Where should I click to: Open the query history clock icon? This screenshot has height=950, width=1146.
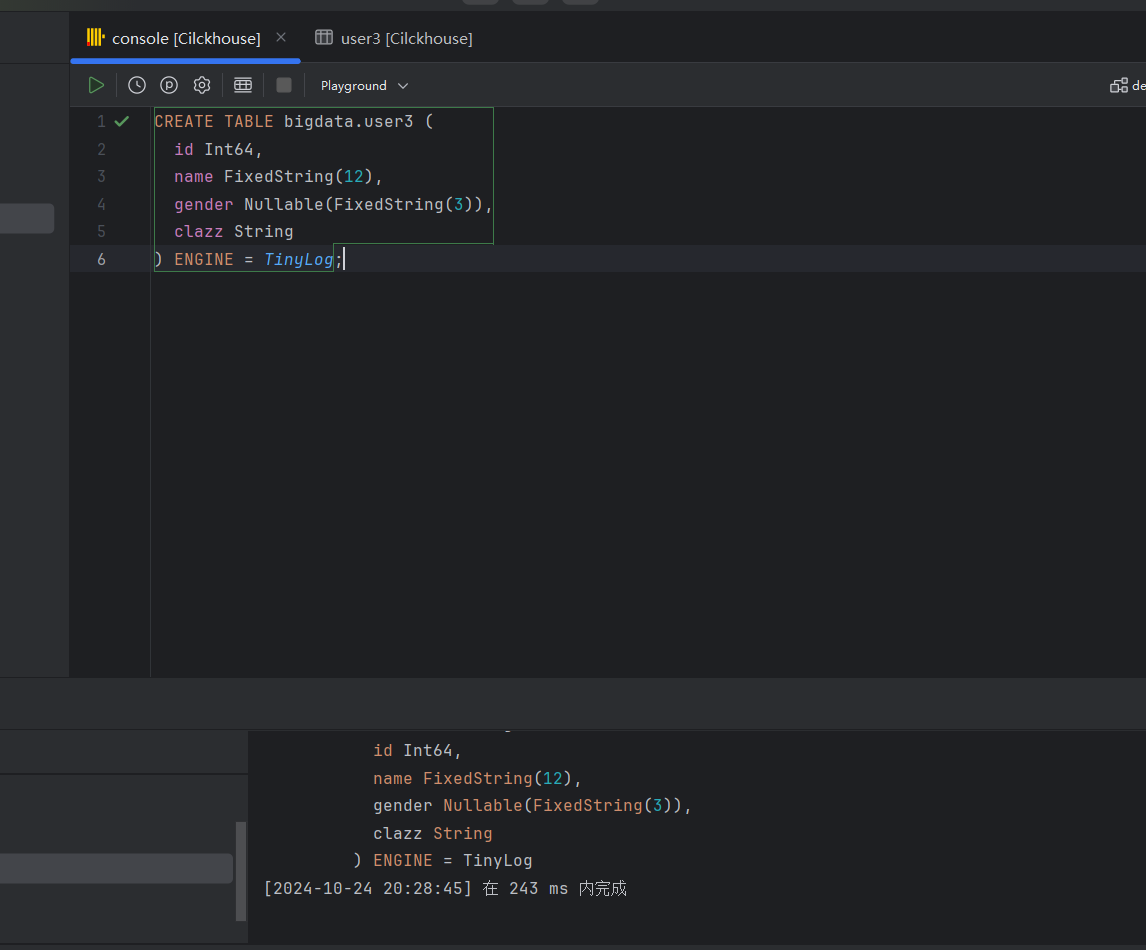(137, 86)
